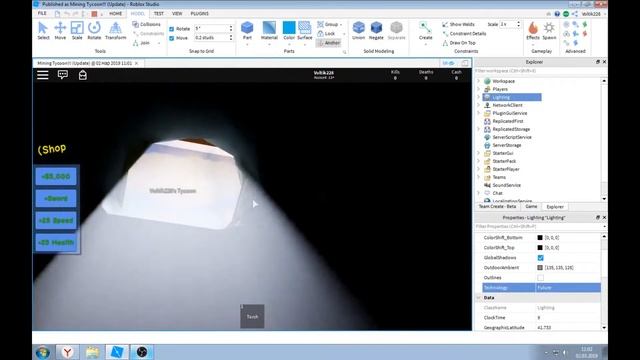This screenshot has width=640, height=360.
Task: Open the FILE menu
Action: tap(42, 13)
